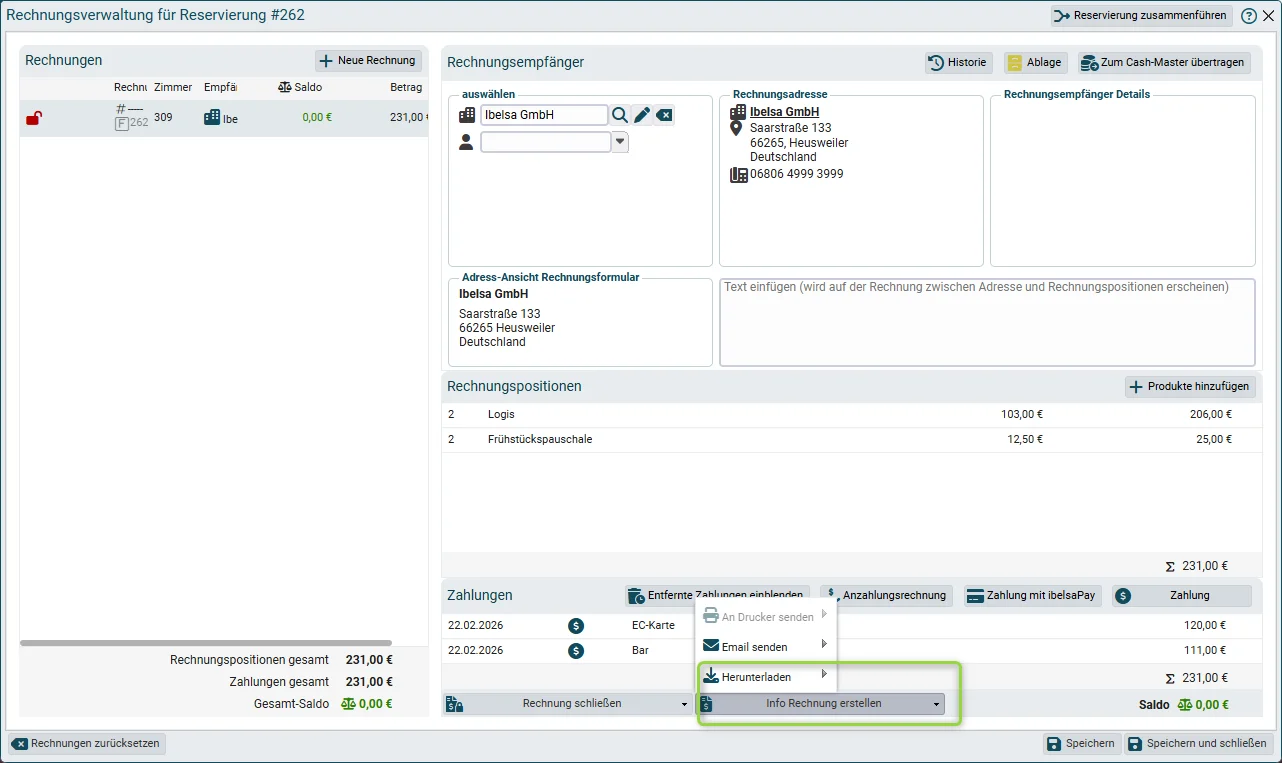The image size is (1282, 763).
Task: Search recipient with the magnifier icon
Action: pyautogui.click(x=620, y=115)
